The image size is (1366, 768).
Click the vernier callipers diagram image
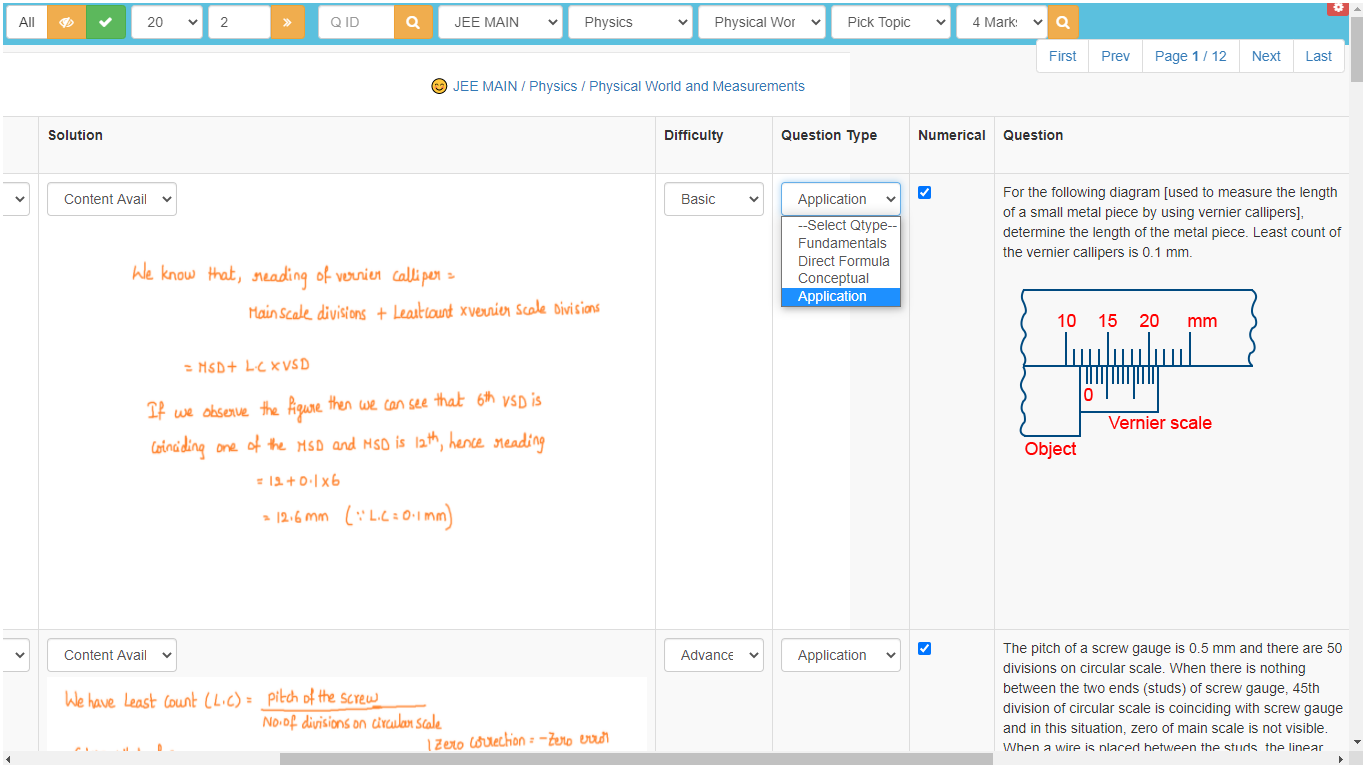tap(1137, 374)
